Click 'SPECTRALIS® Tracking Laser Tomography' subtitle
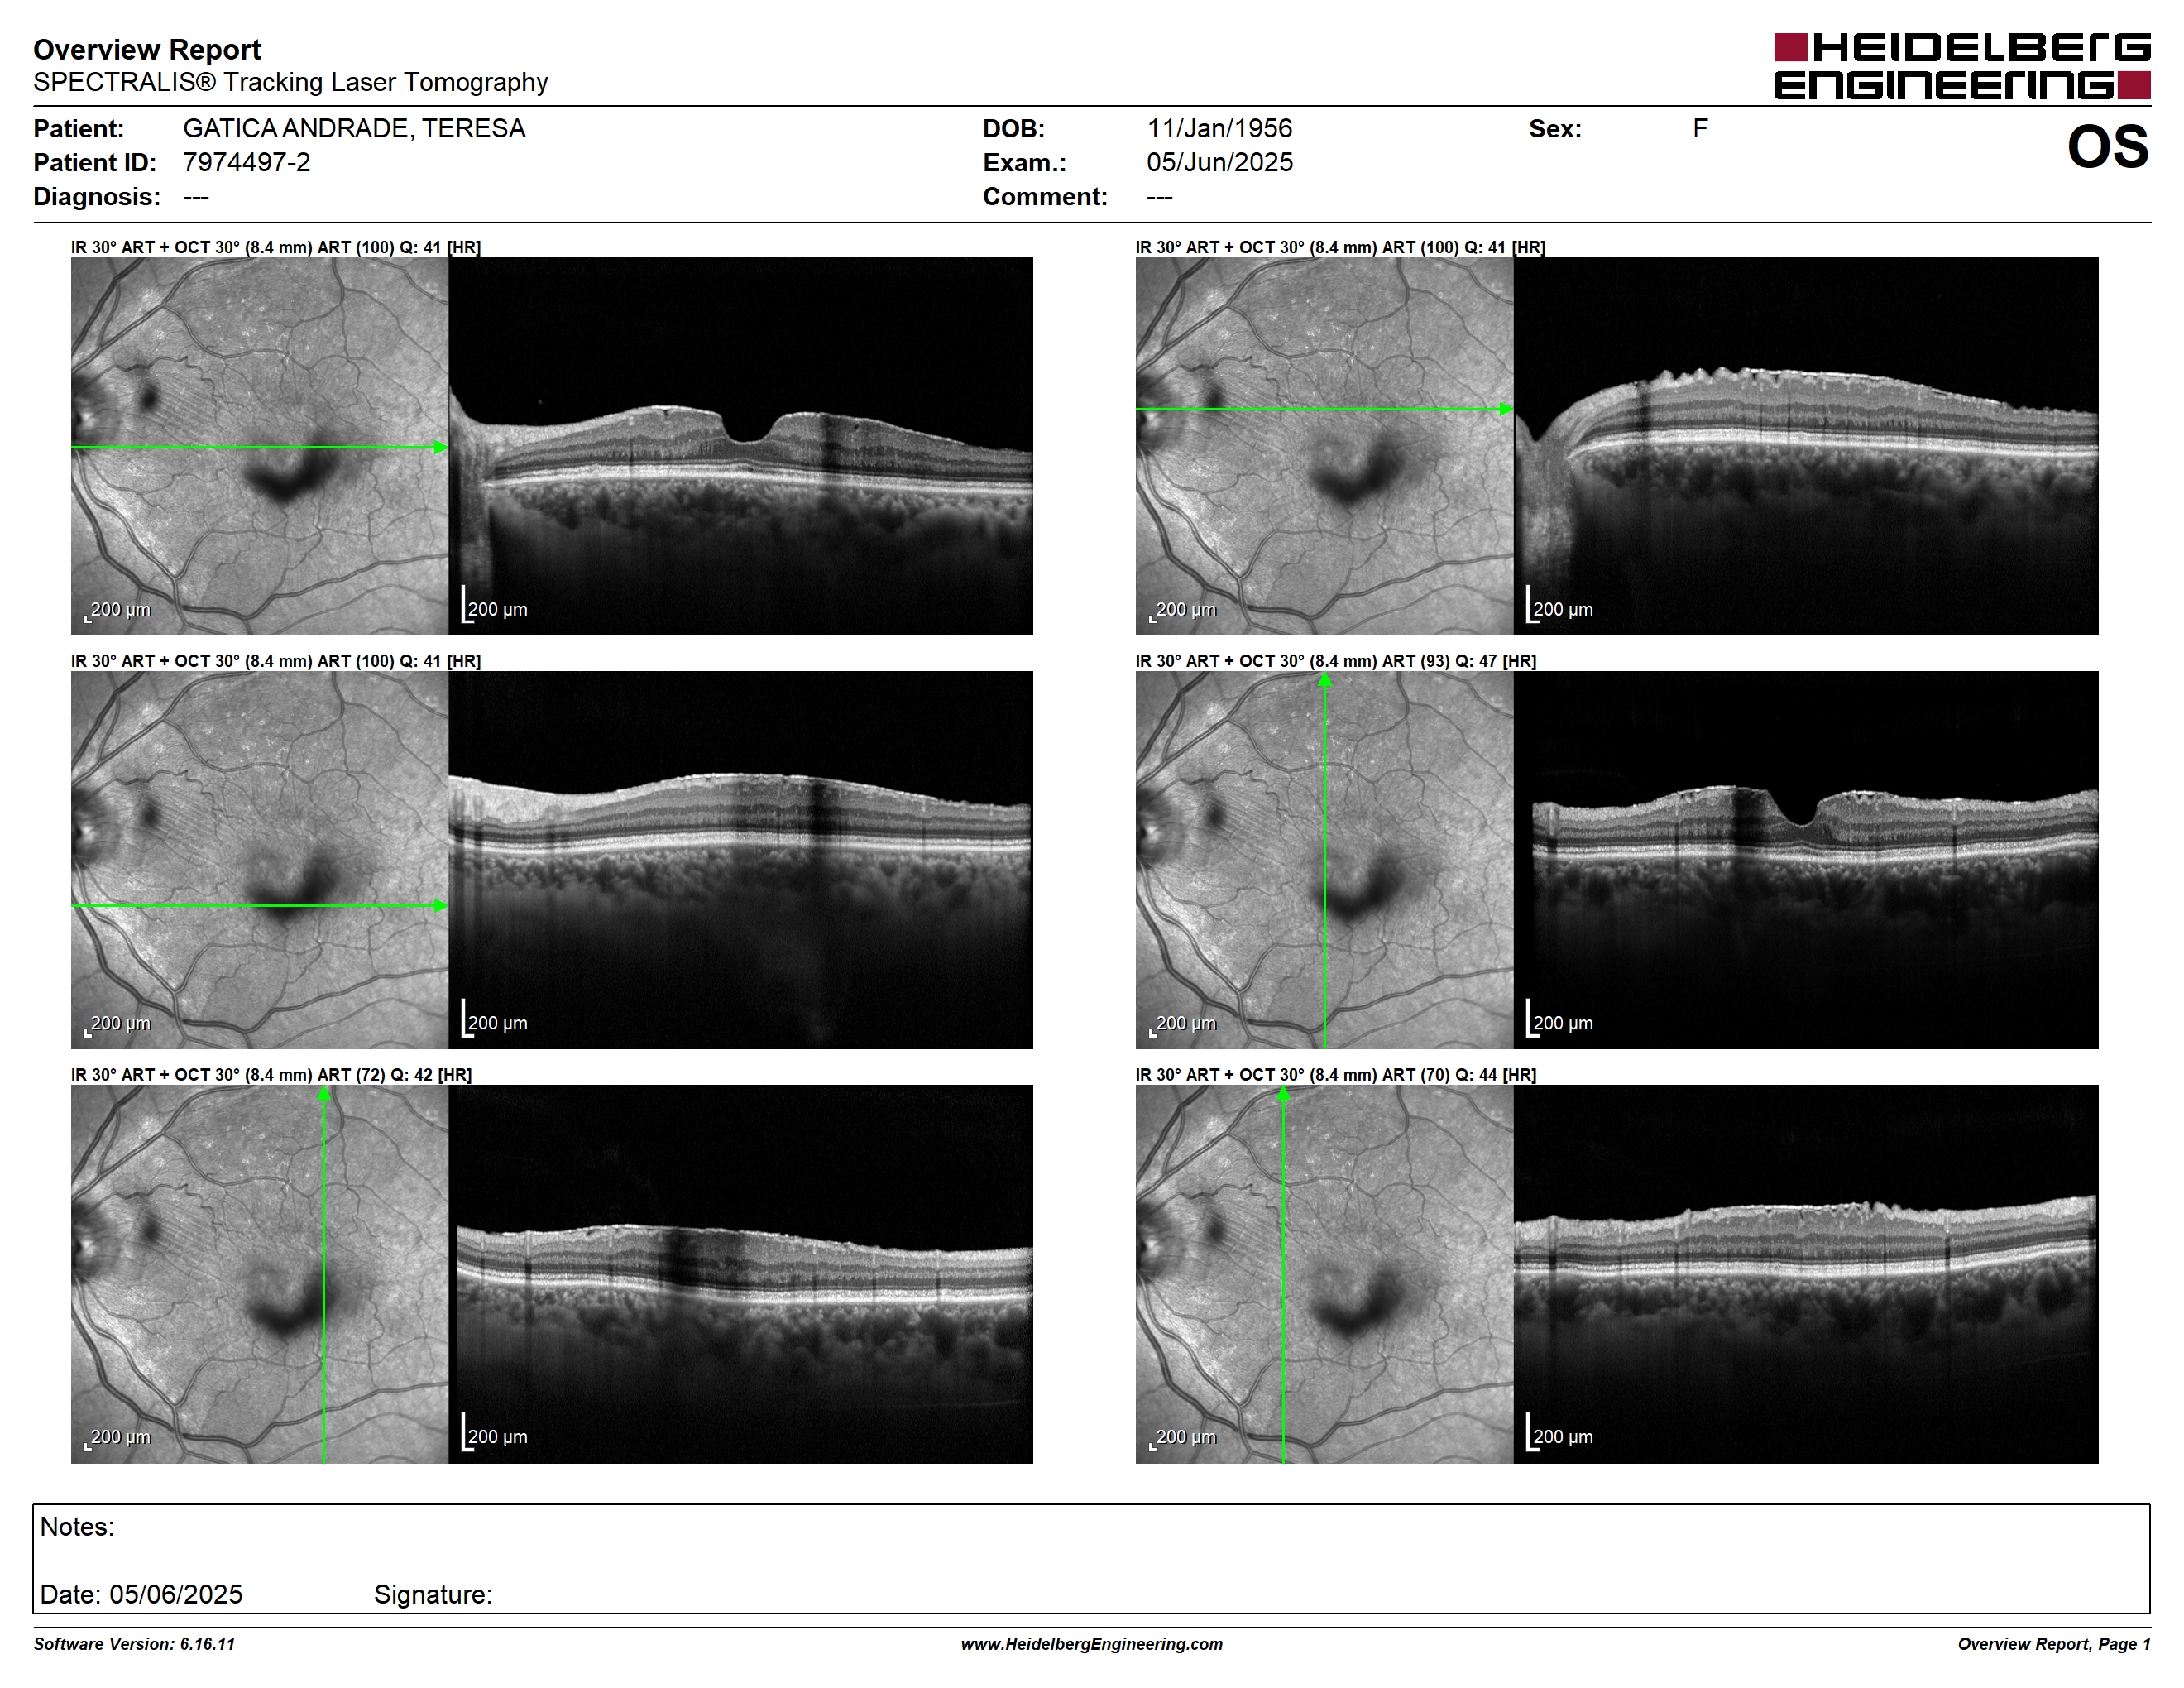 (x=290, y=82)
